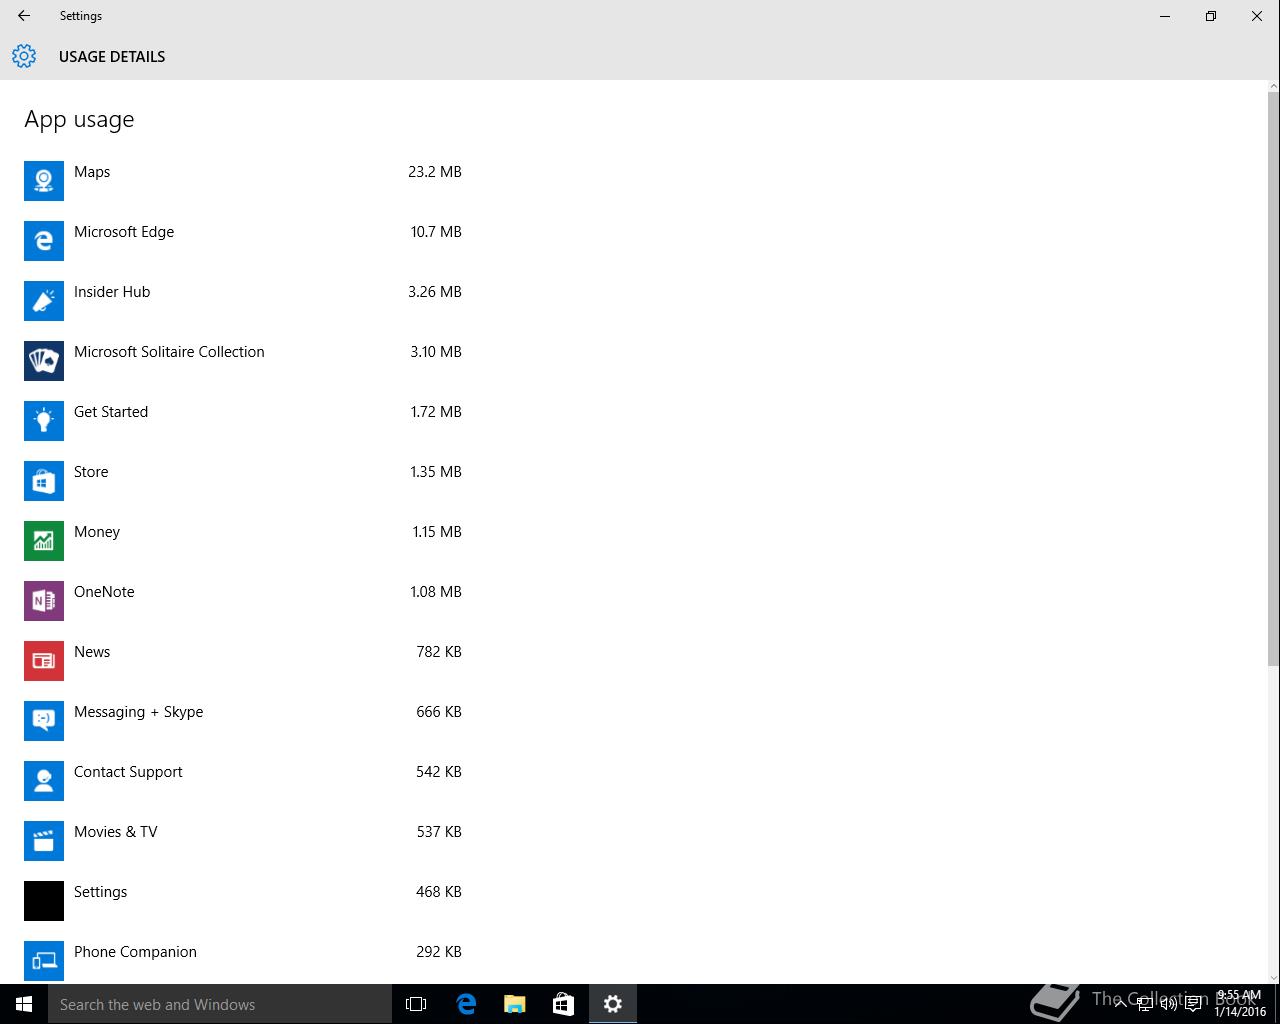This screenshot has width=1280, height=1024.
Task: Click the Get Started lightbulb icon
Action: tap(44, 421)
